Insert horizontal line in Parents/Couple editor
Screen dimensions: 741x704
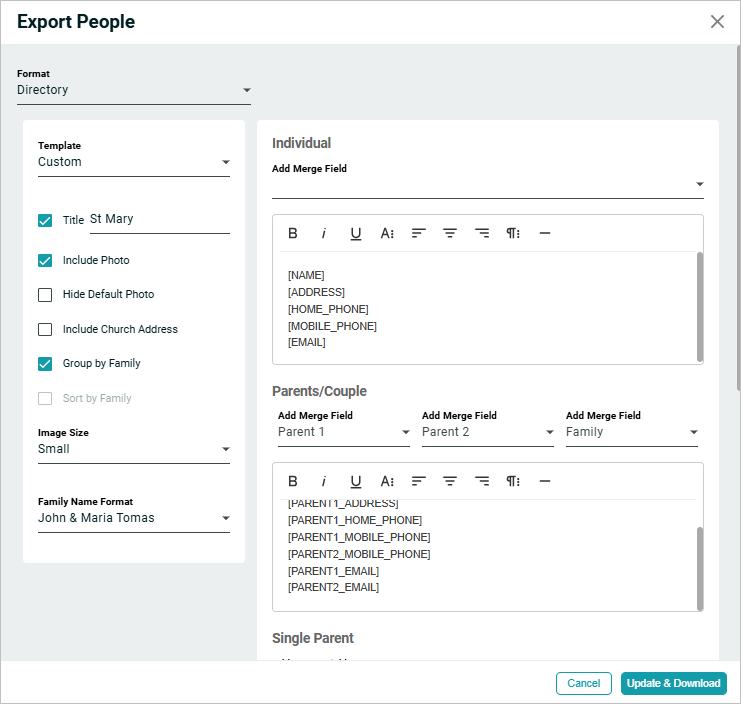[x=545, y=481]
